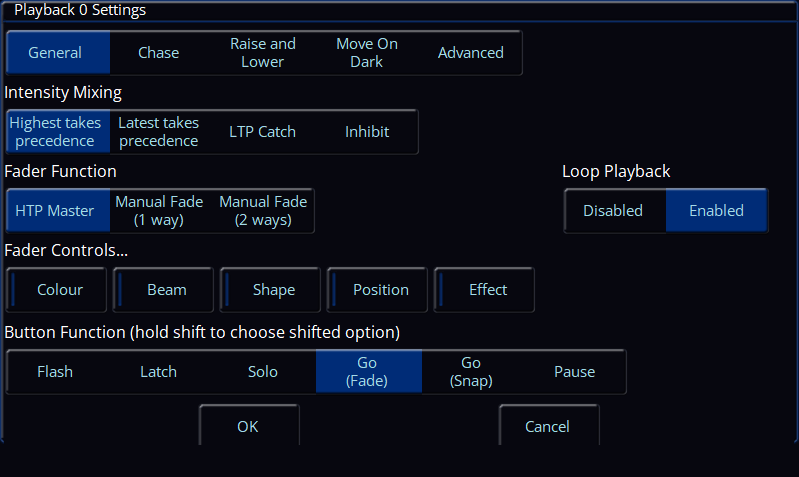This screenshot has height=477, width=799.
Task: Disable Loop Playback
Action: (613, 211)
